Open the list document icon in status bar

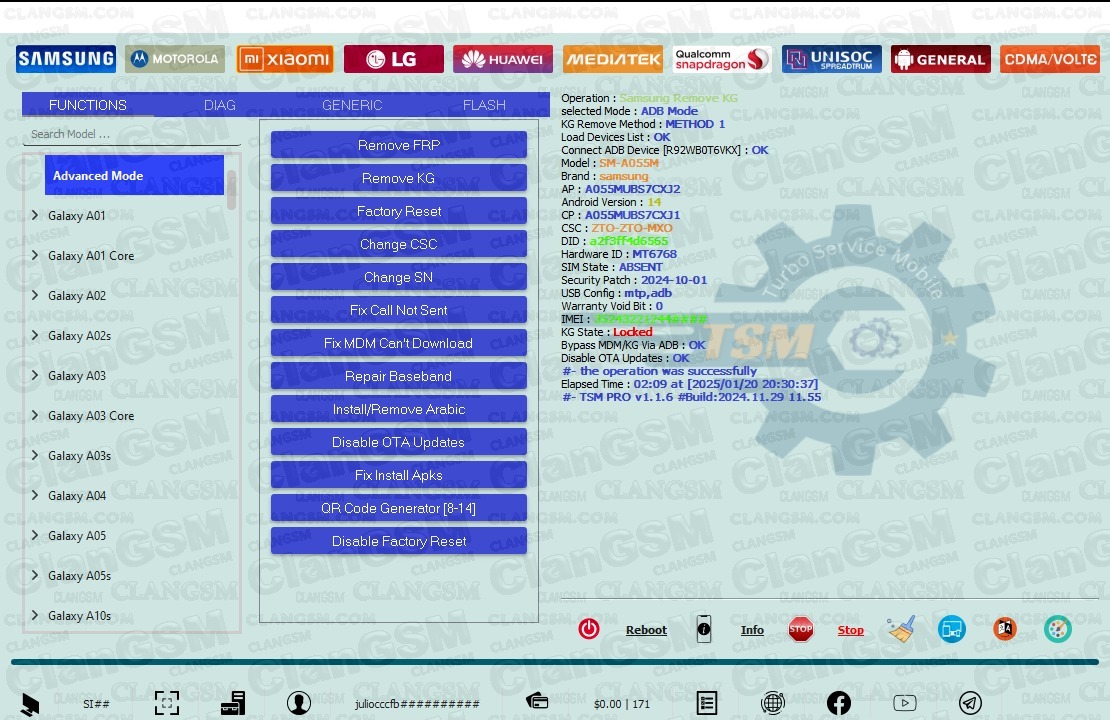pos(706,703)
